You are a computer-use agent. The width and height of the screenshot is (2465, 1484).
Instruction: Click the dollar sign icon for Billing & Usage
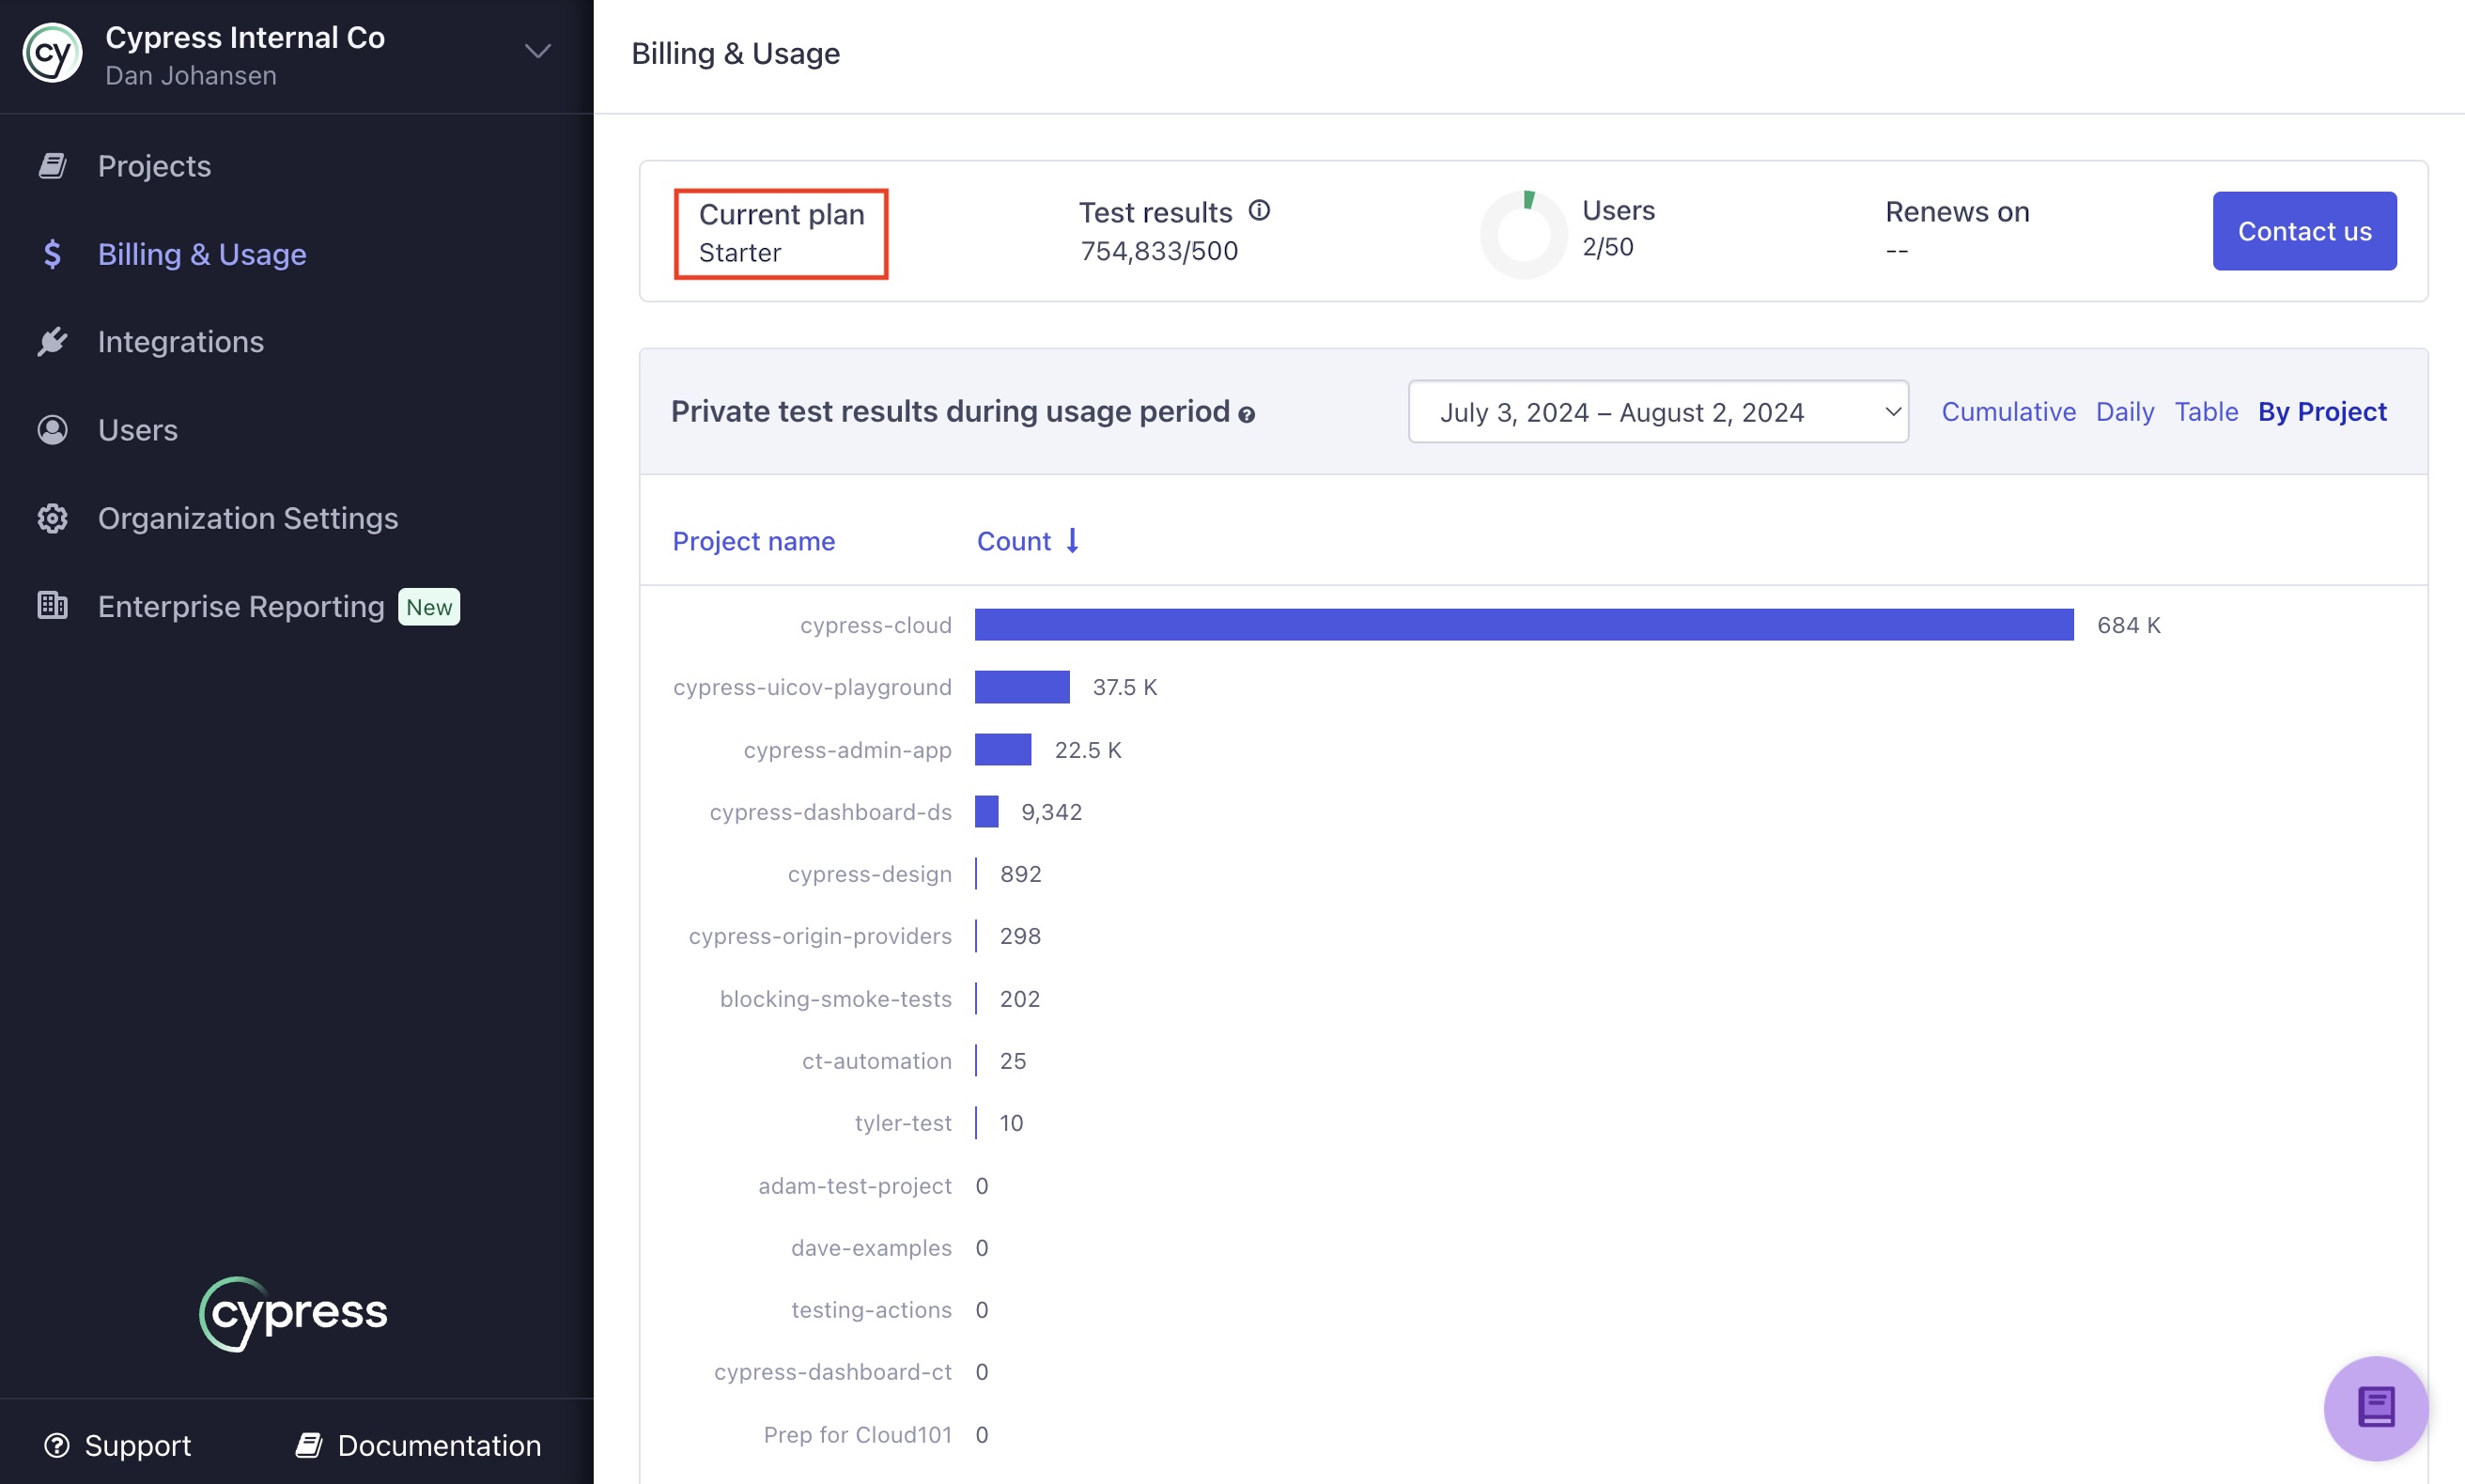click(x=52, y=254)
